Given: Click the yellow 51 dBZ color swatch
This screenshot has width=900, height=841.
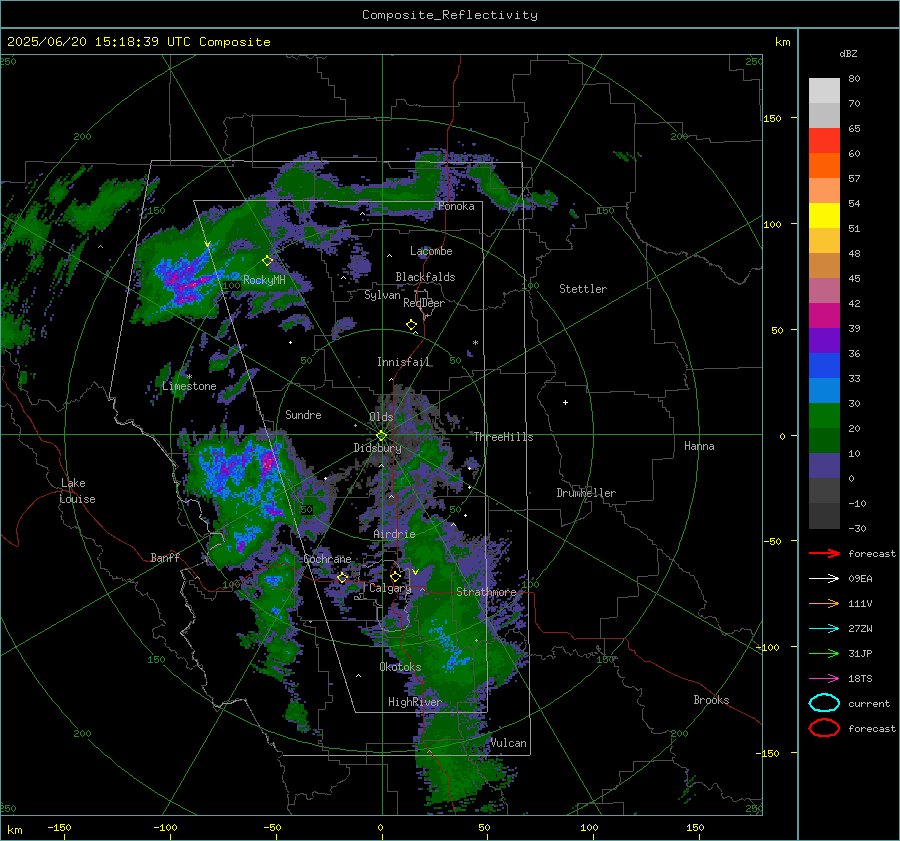Looking at the screenshot, I should pos(824,215).
